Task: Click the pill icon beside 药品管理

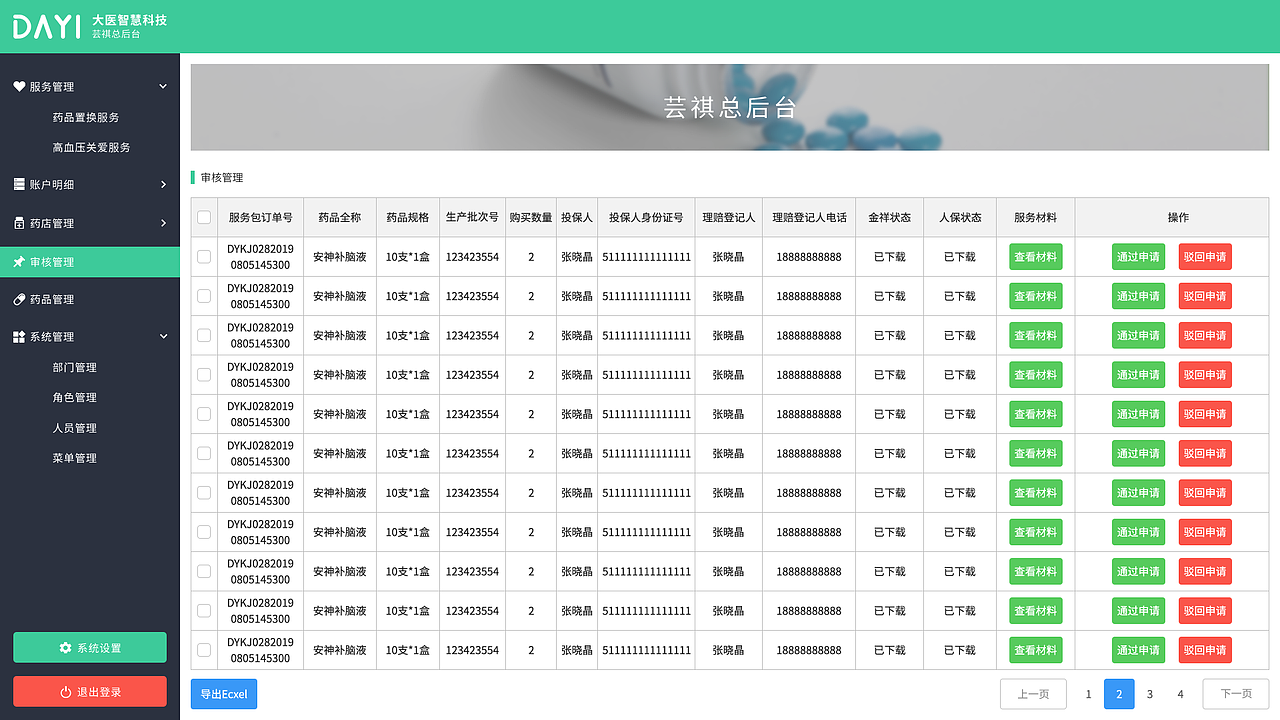Action: pos(19,299)
